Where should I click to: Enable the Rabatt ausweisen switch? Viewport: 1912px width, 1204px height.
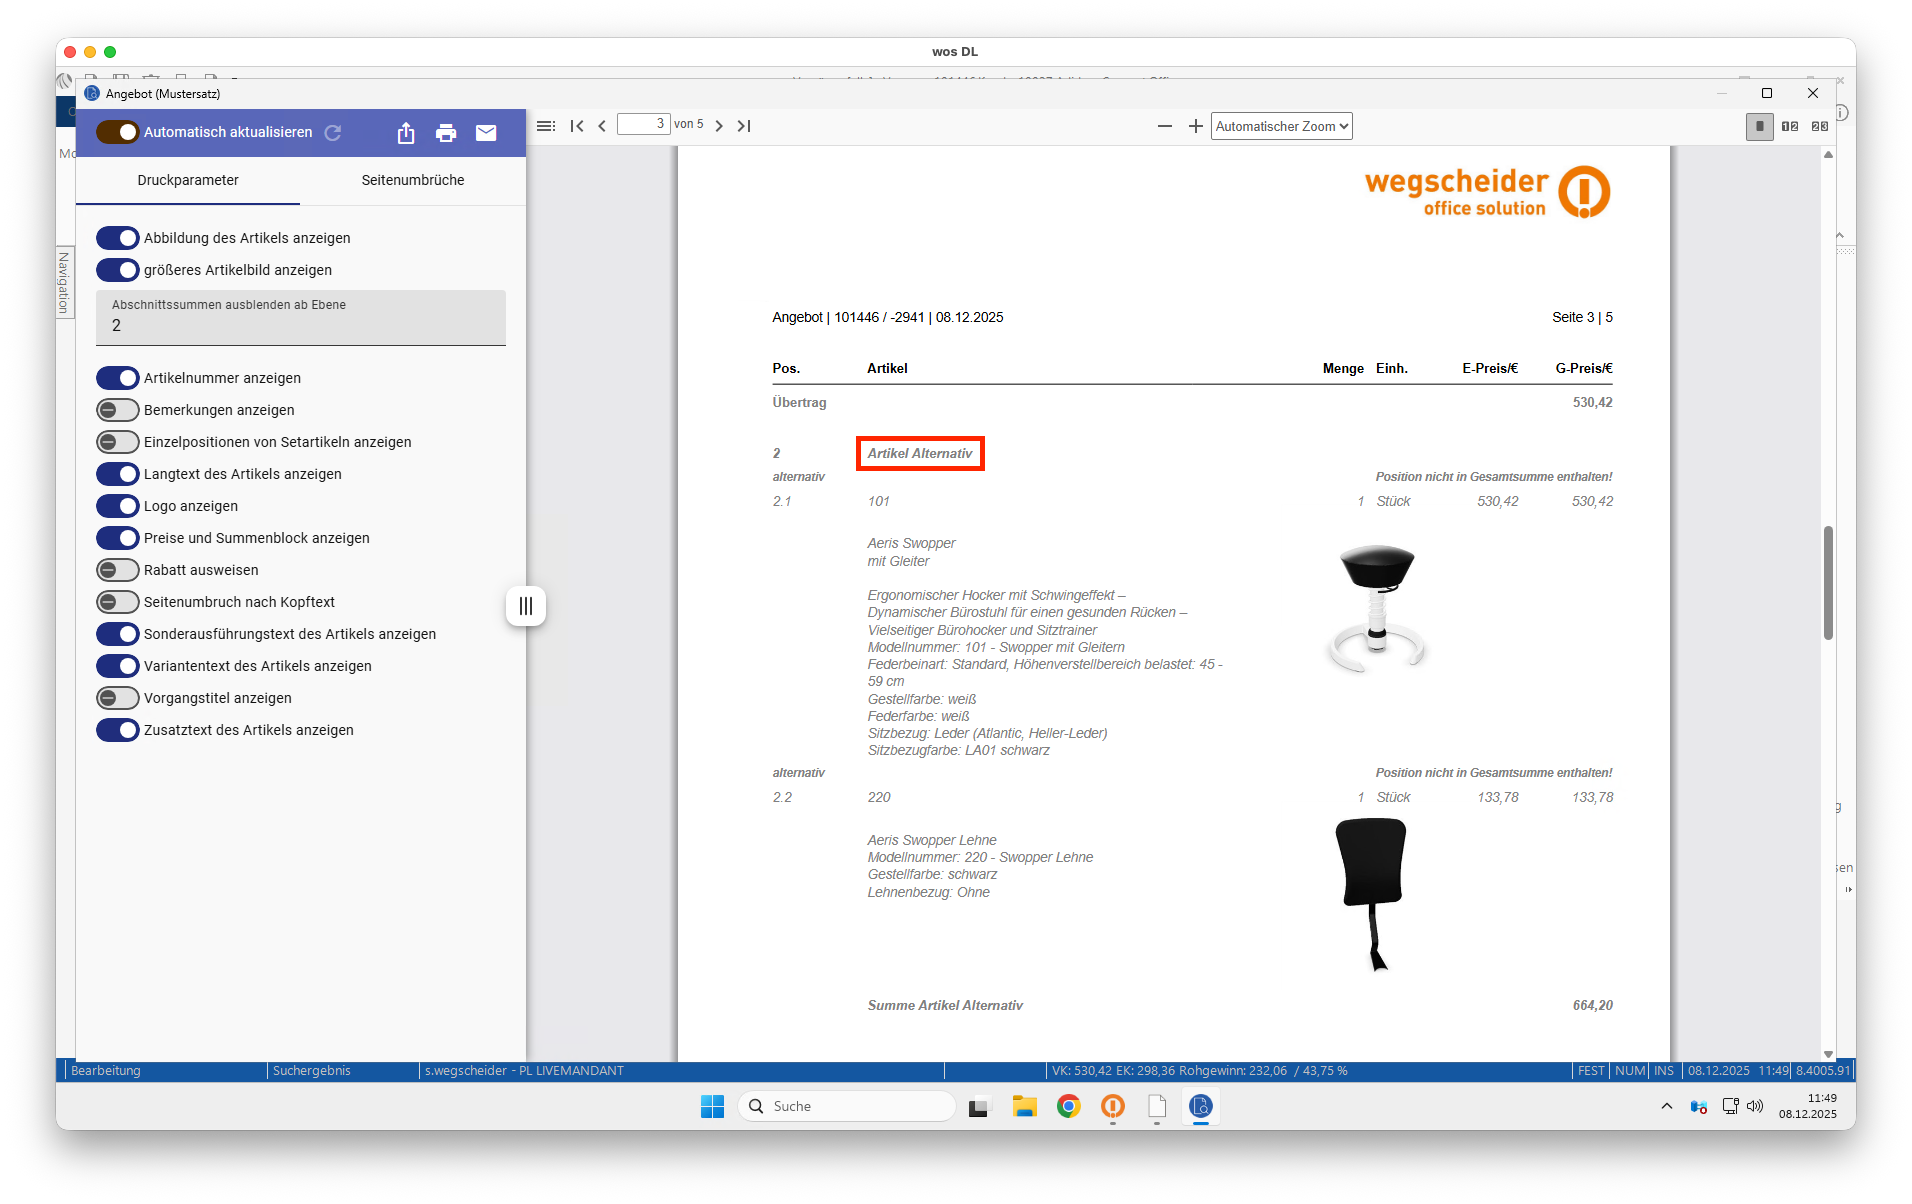[x=118, y=570]
